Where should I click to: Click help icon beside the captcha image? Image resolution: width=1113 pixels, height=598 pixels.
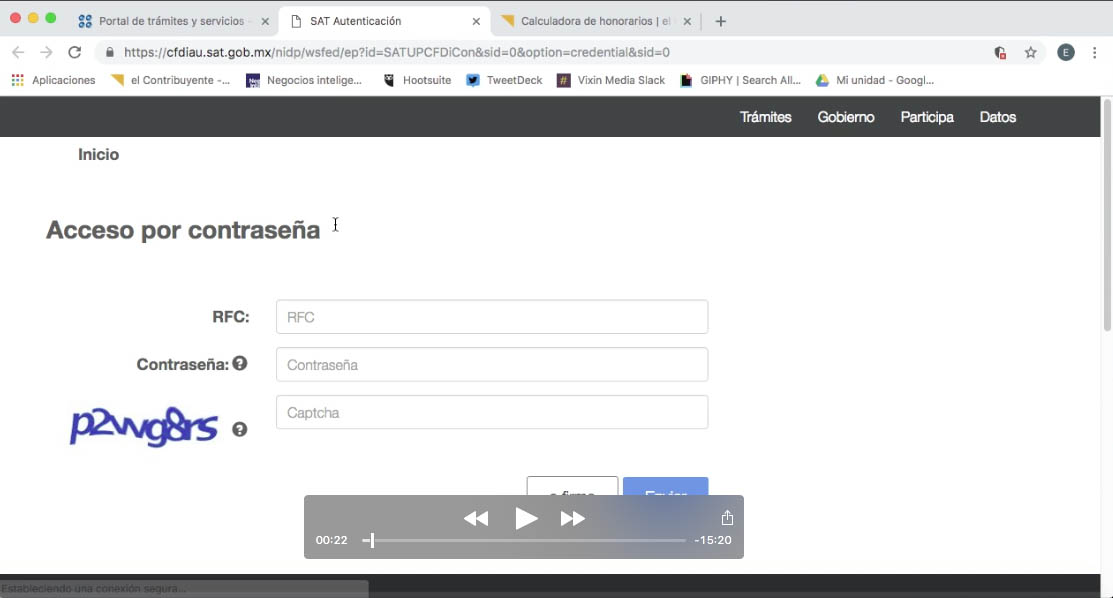(x=240, y=429)
